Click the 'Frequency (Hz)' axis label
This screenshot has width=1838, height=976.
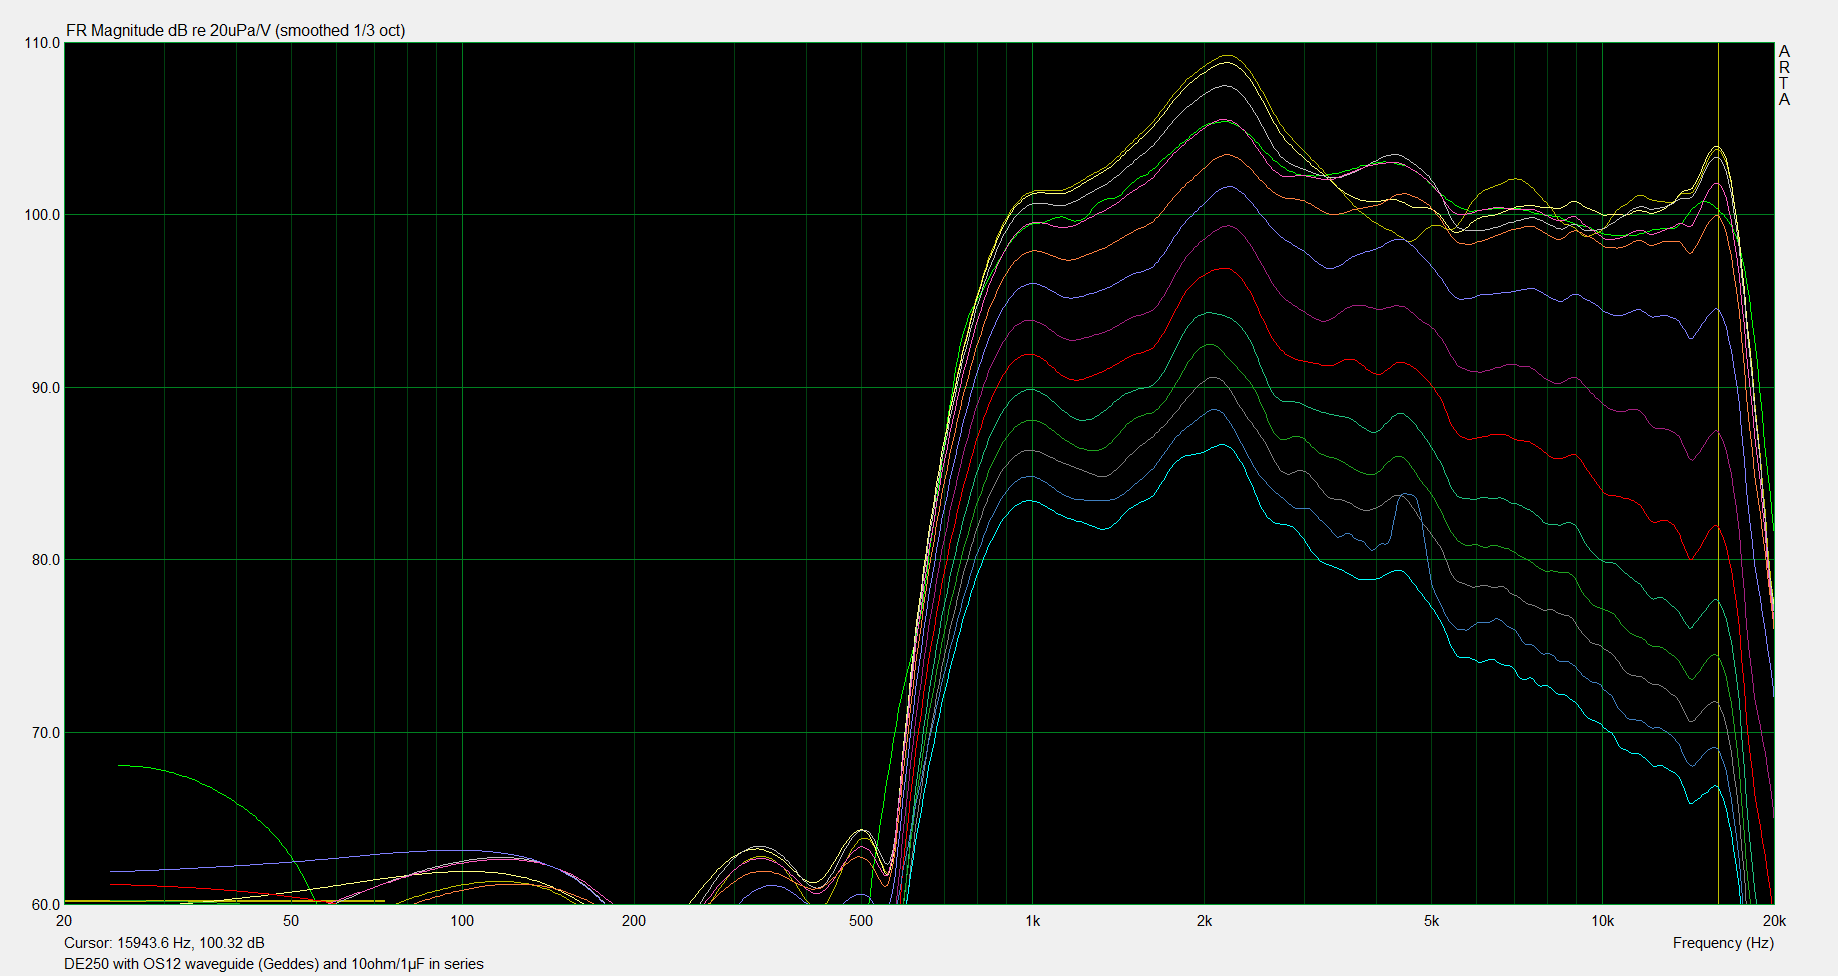click(x=1723, y=942)
